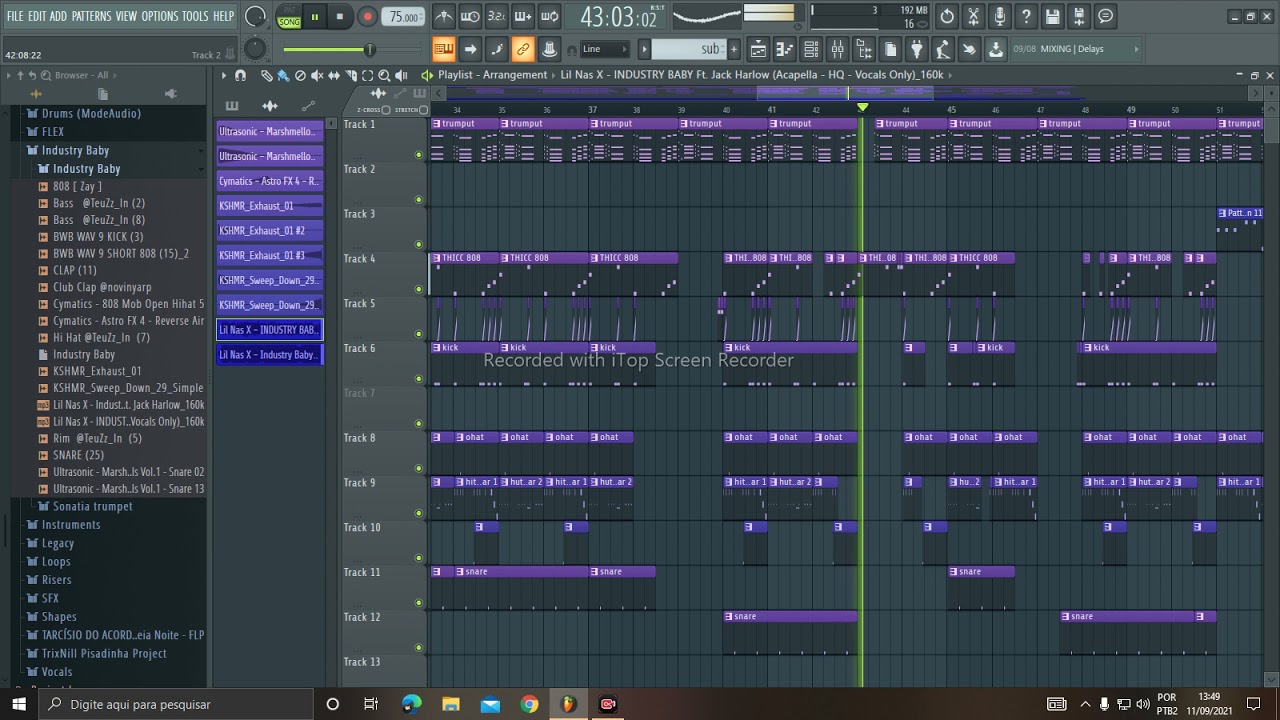This screenshot has width=1280, height=720.
Task: Open the PATTERNS menu
Action: [91, 16]
